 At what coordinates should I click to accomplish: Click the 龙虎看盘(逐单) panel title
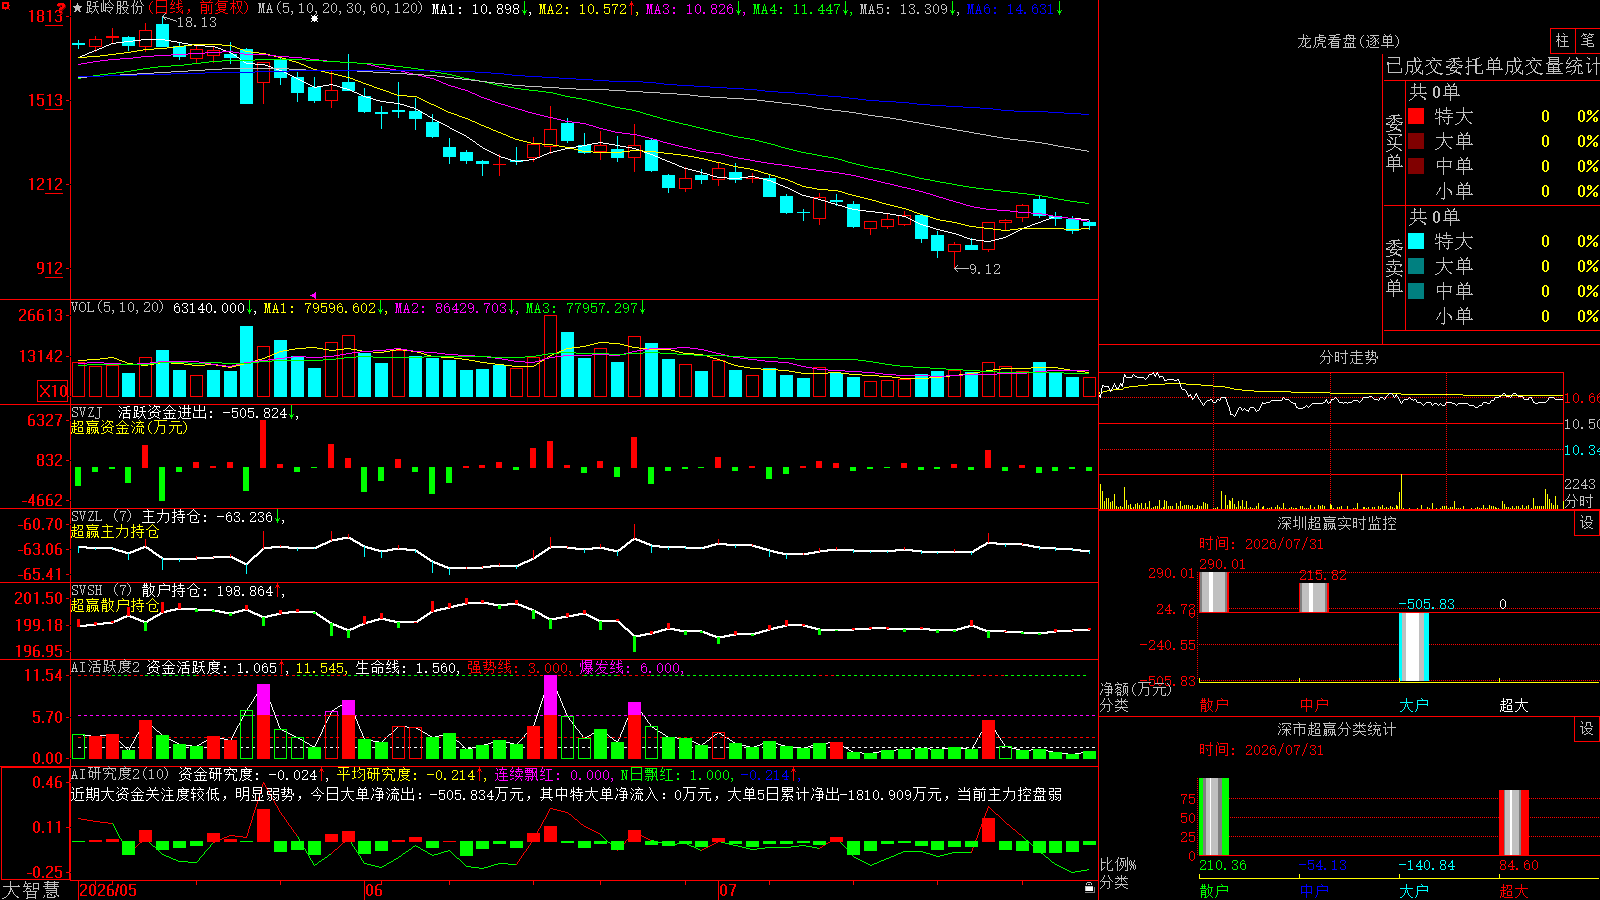tap(1348, 41)
